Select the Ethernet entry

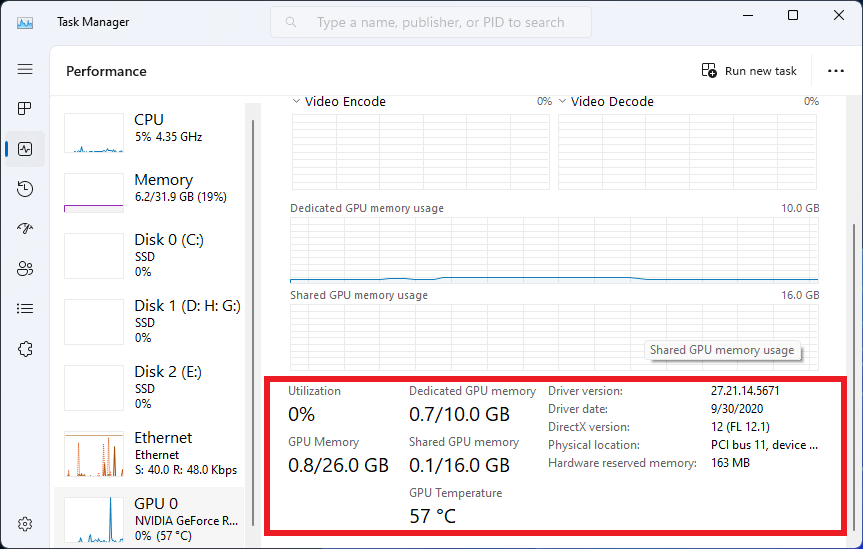[149, 454]
